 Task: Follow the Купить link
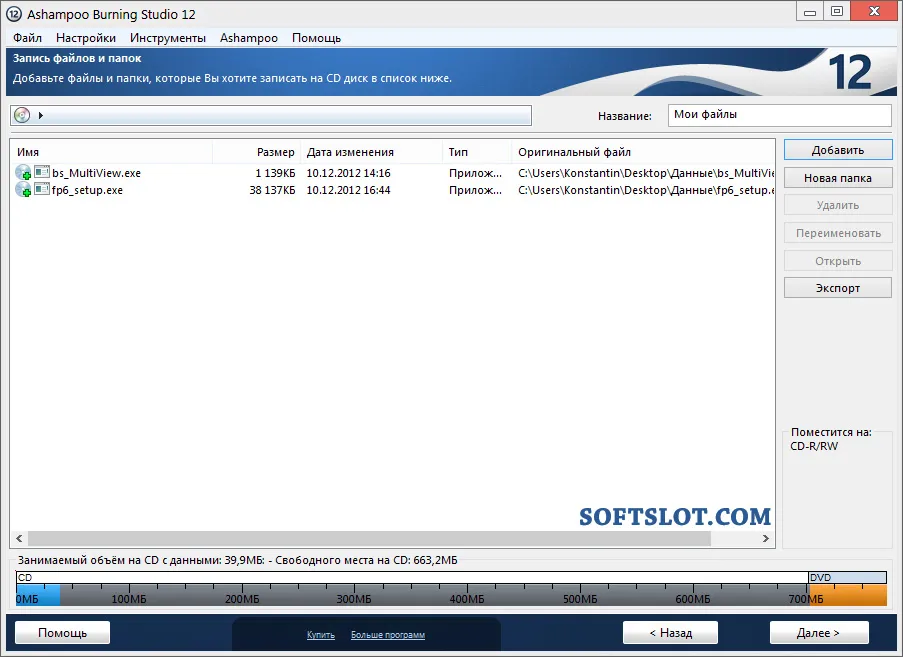click(321, 635)
